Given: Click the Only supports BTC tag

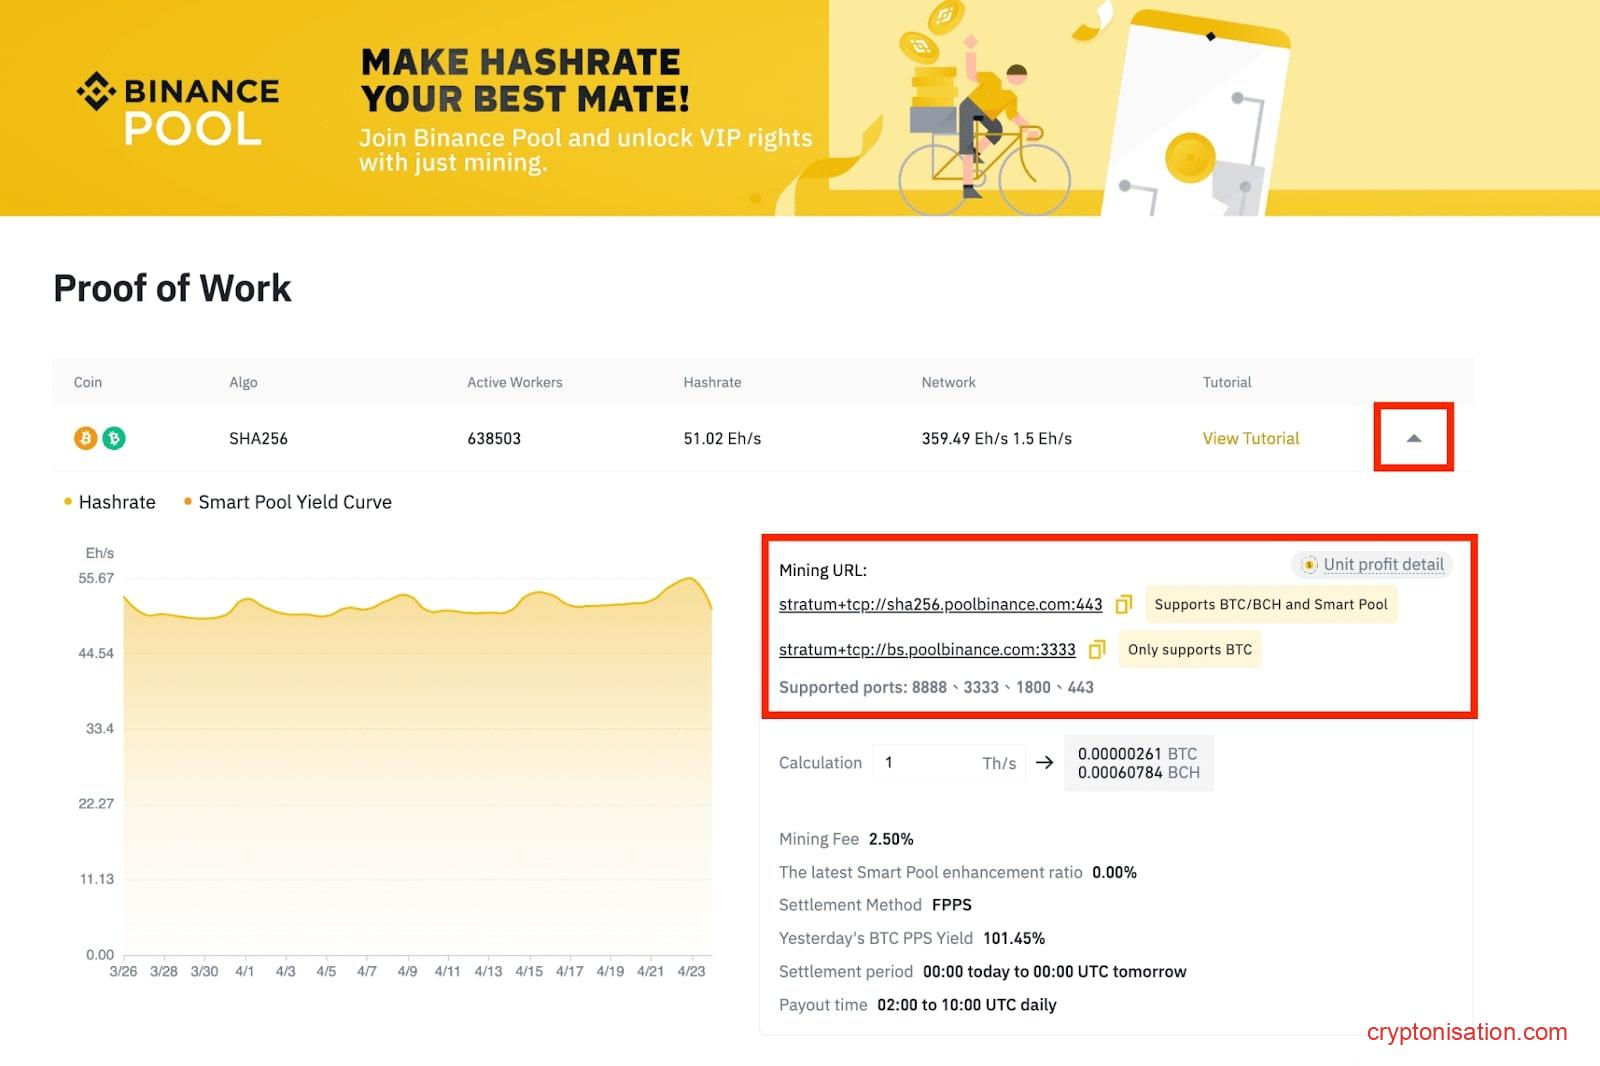Looking at the screenshot, I should [x=1189, y=649].
